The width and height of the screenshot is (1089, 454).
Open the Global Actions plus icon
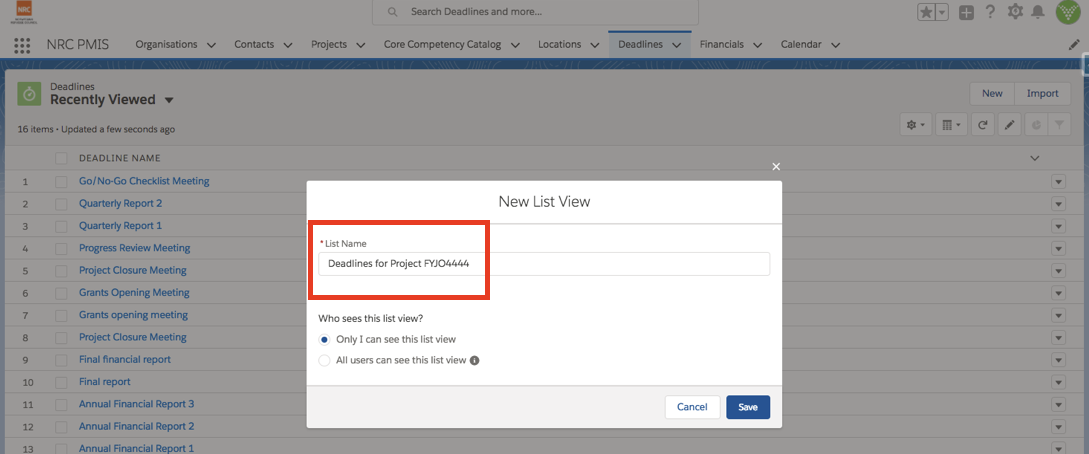click(966, 12)
